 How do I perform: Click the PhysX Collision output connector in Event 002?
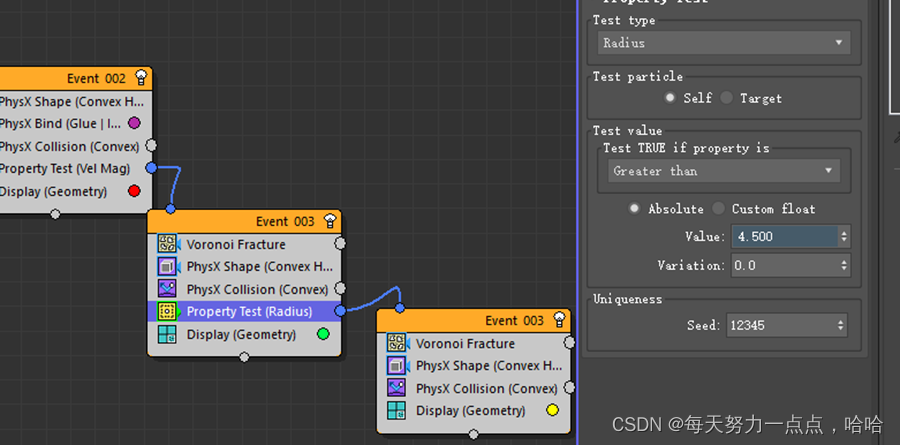pos(151,146)
